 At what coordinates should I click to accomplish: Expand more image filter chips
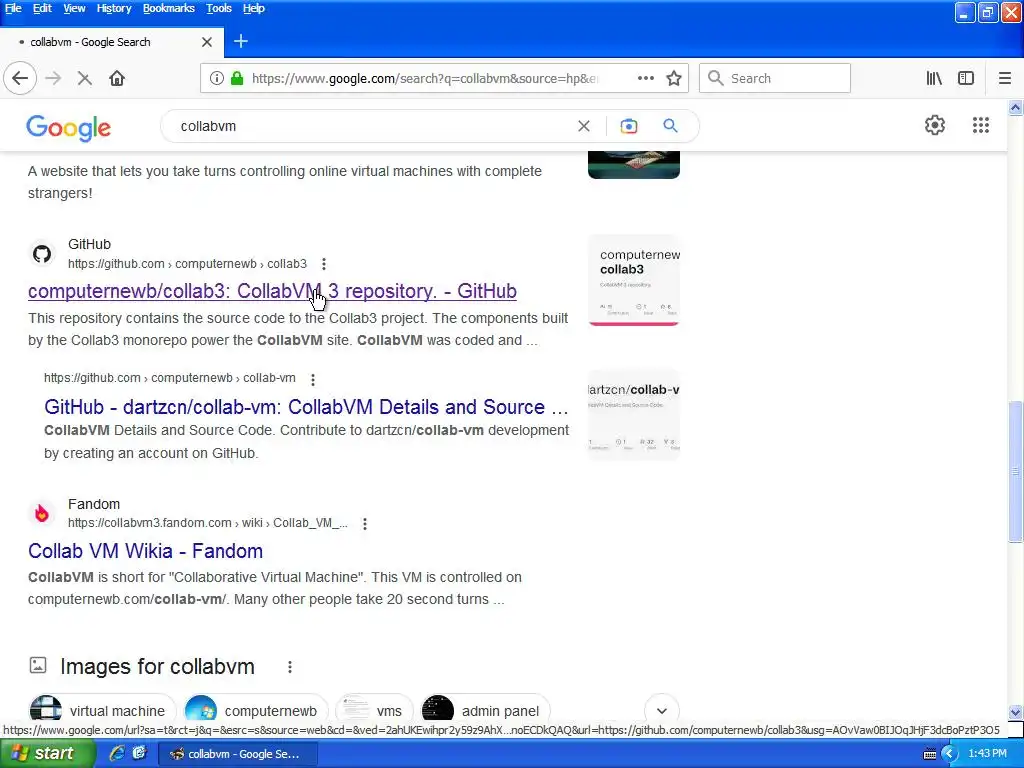coord(662,710)
